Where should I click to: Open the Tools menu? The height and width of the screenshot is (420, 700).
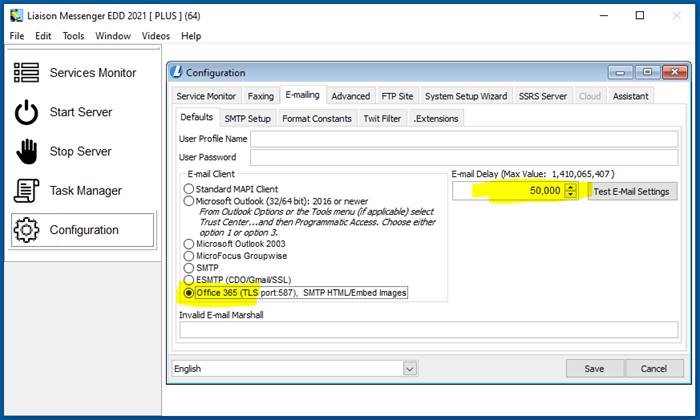73,36
